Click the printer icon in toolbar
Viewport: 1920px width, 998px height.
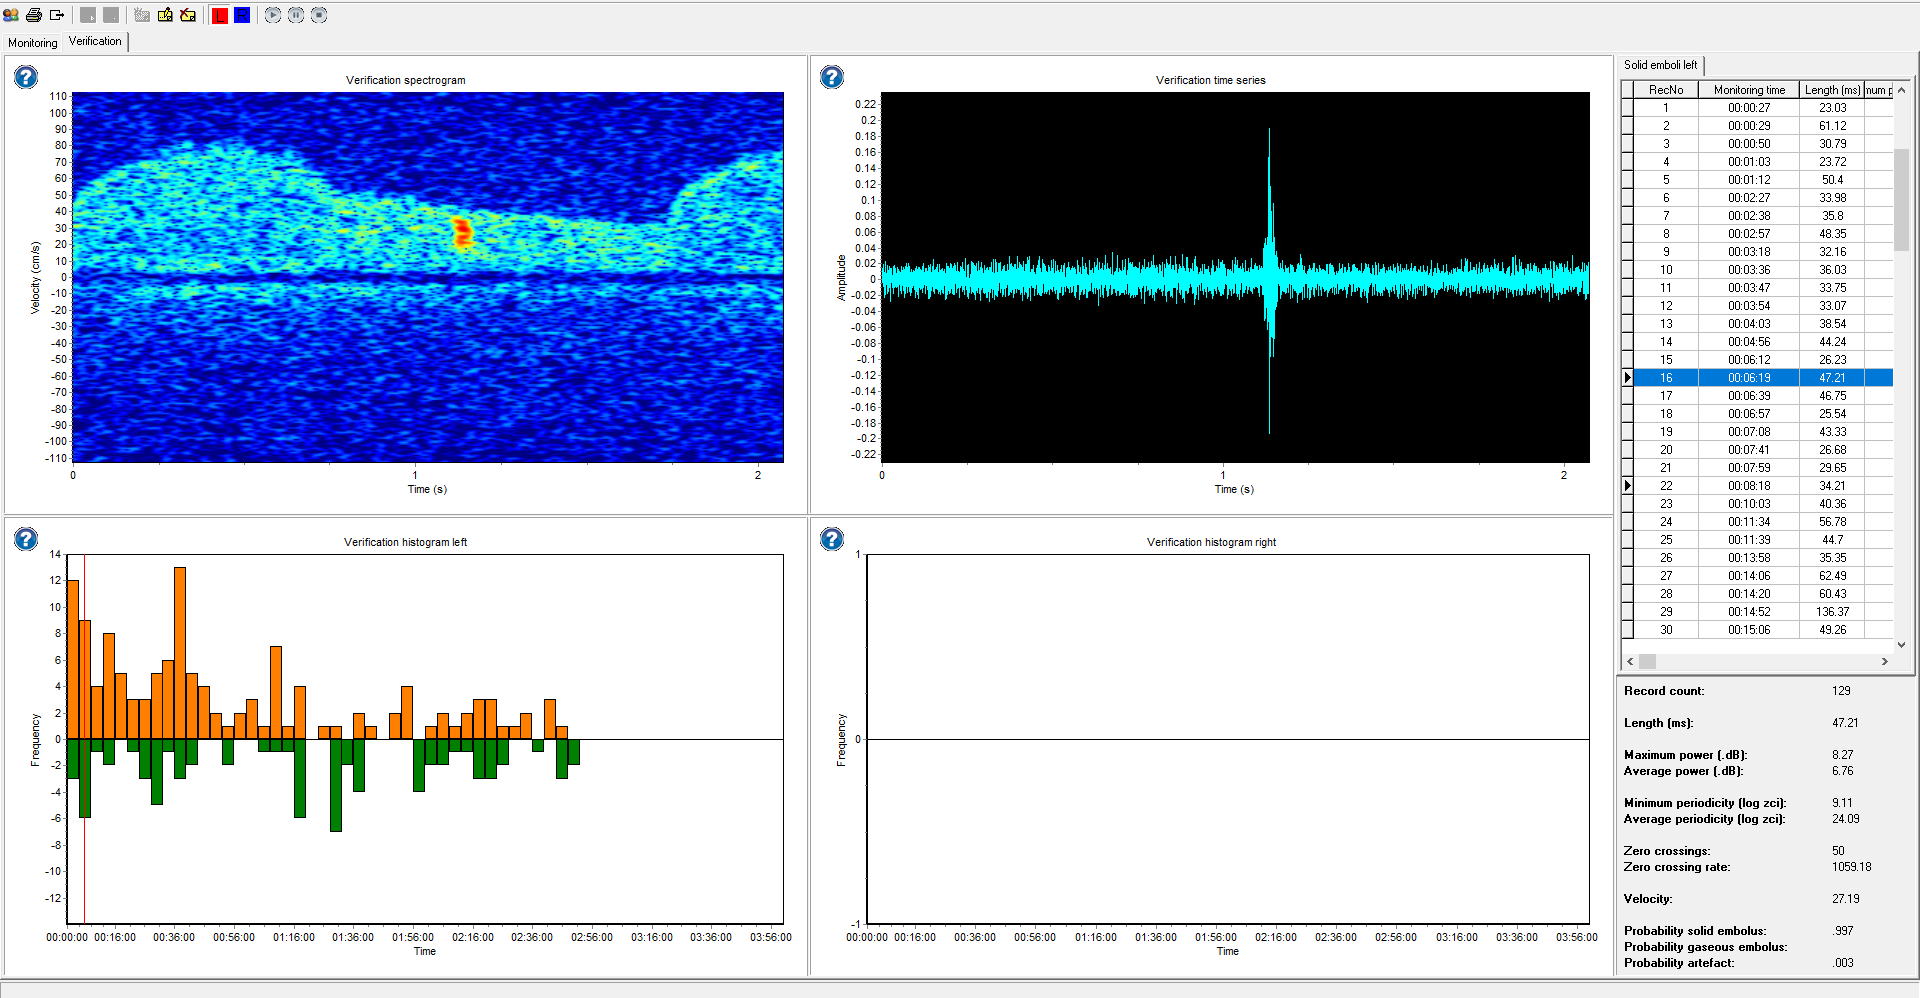(34, 15)
